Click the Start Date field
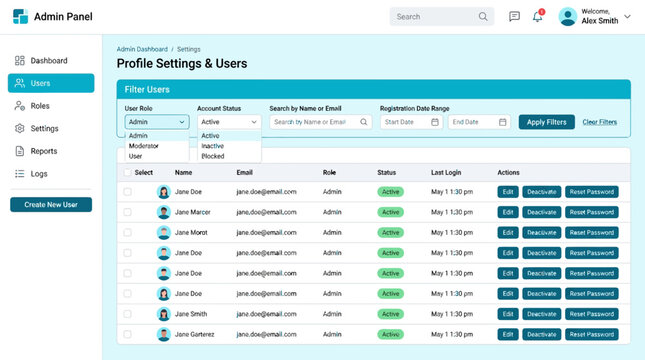Image resolution: width=645 pixels, height=360 pixels. point(411,122)
